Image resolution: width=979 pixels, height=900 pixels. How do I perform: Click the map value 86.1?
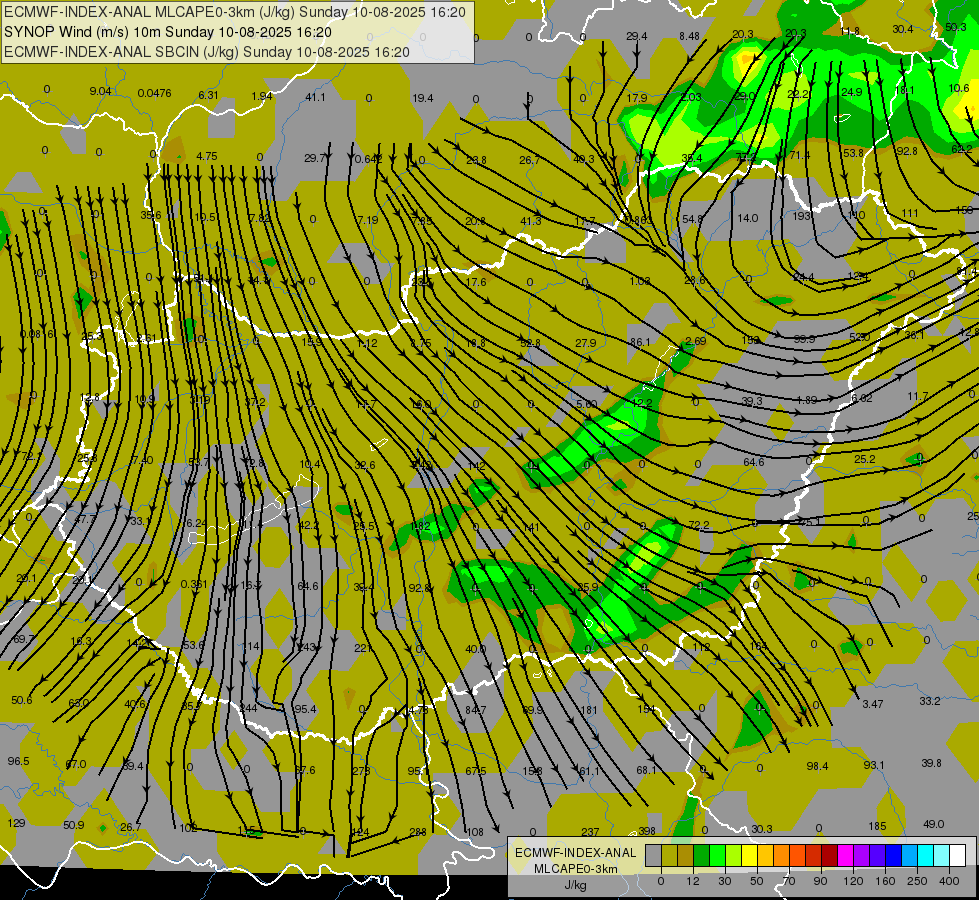click(x=640, y=342)
